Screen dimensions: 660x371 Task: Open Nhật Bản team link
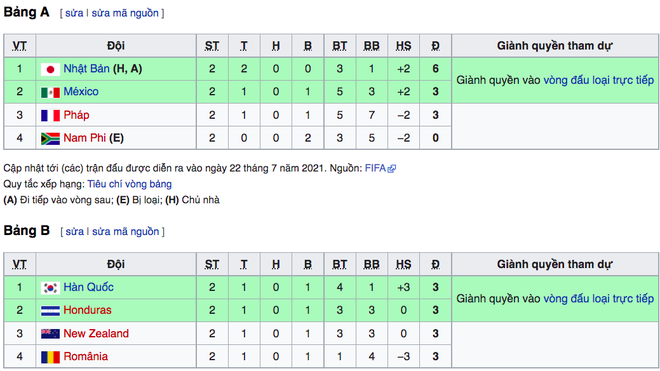point(86,69)
